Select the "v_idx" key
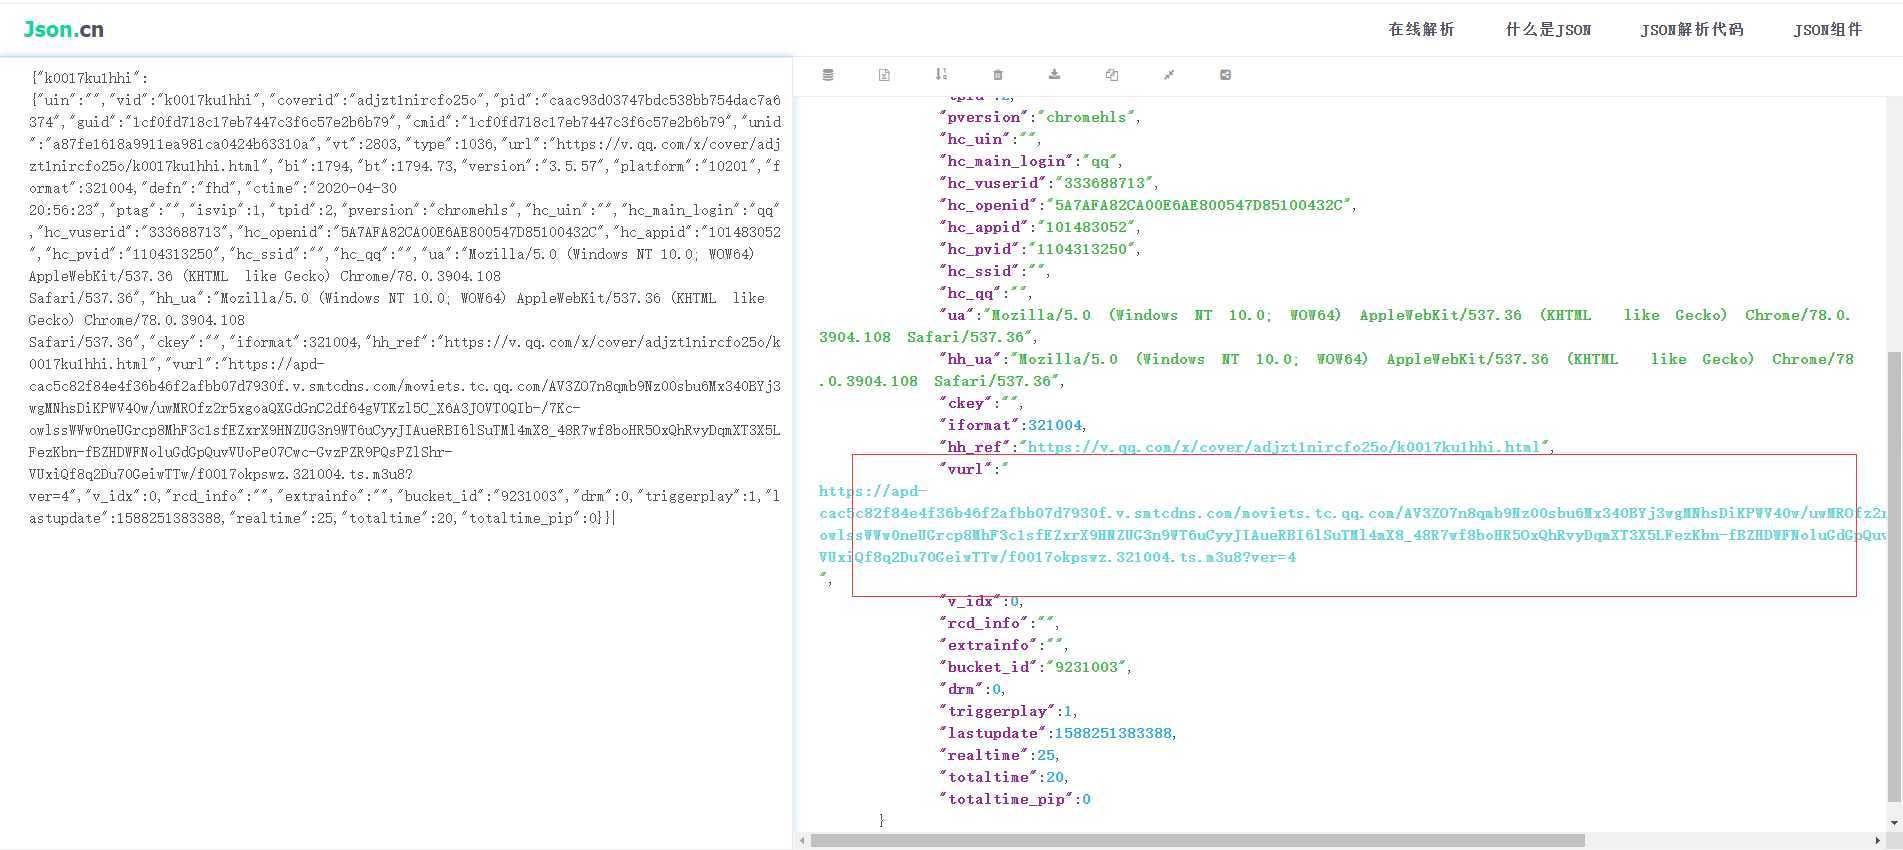Screen dimensions: 1903x850 point(969,601)
